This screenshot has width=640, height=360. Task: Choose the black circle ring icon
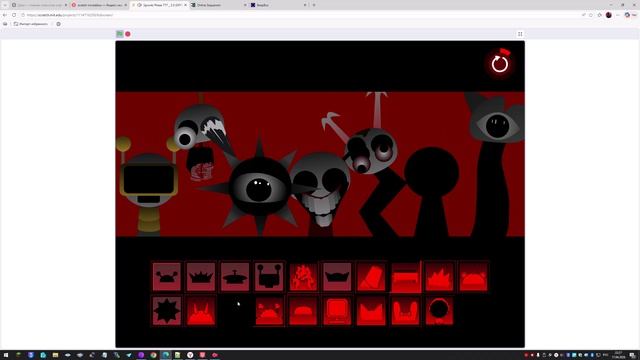point(439,311)
